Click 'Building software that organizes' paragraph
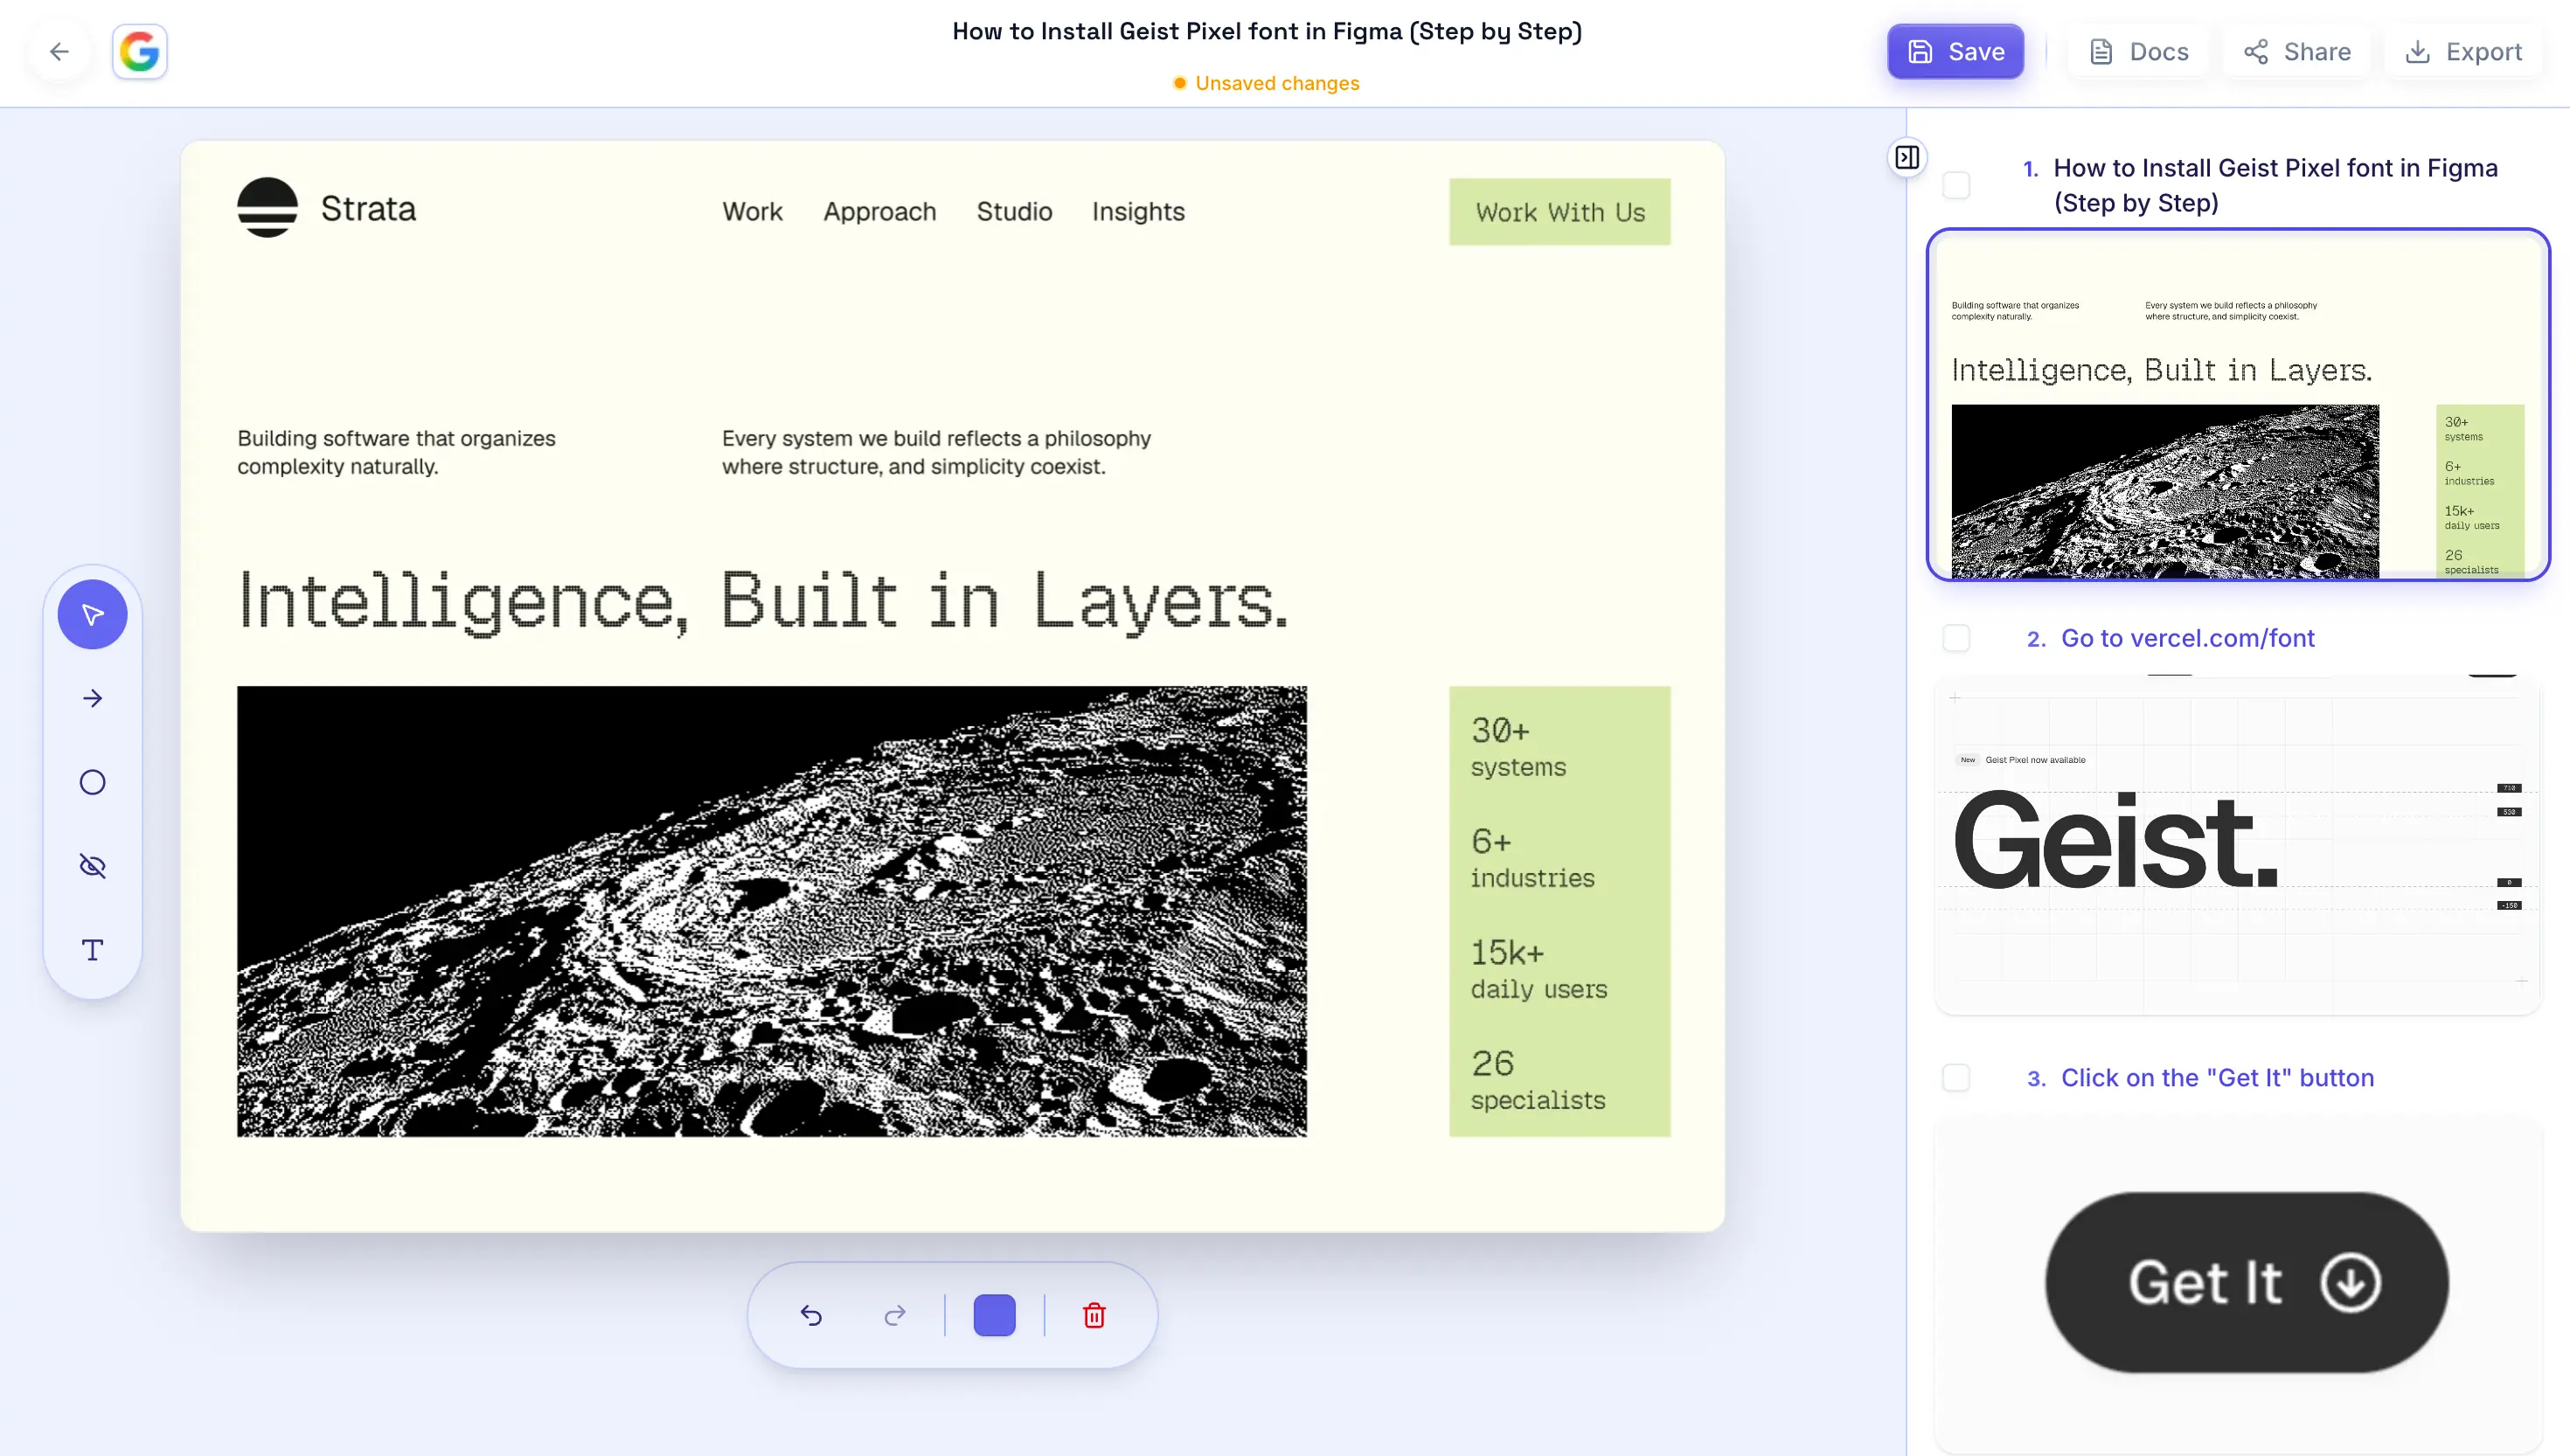2570x1456 pixels. [x=396, y=452]
